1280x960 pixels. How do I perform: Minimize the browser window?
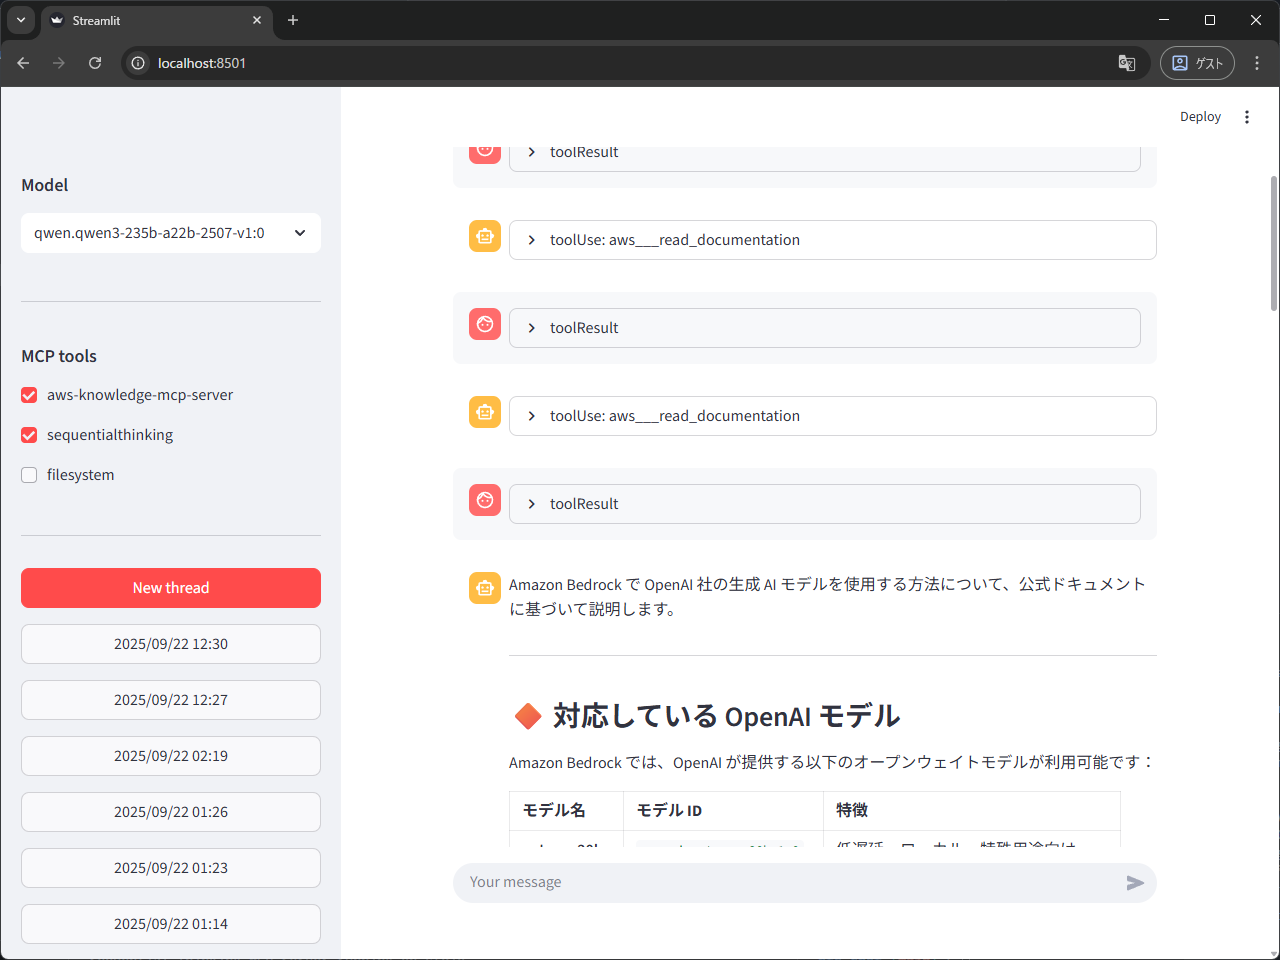pos(1164,20)
